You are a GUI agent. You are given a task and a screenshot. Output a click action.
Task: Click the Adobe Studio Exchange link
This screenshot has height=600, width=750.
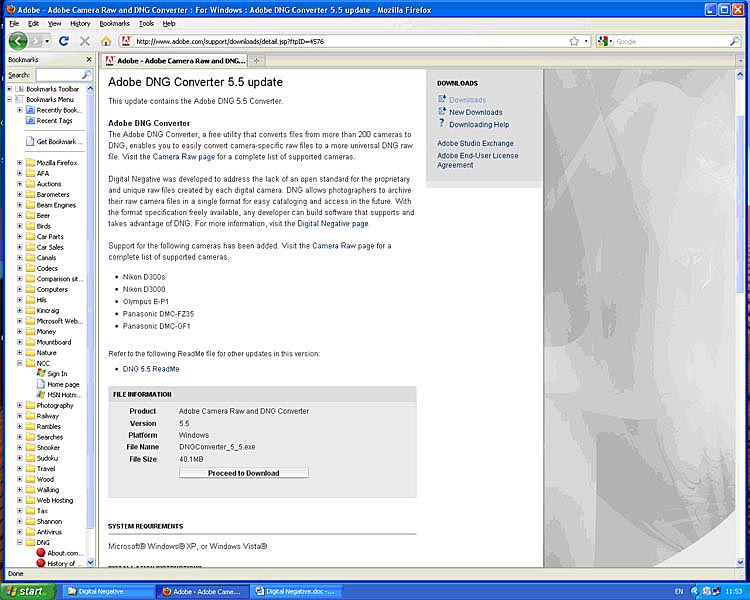coord(474,143)
